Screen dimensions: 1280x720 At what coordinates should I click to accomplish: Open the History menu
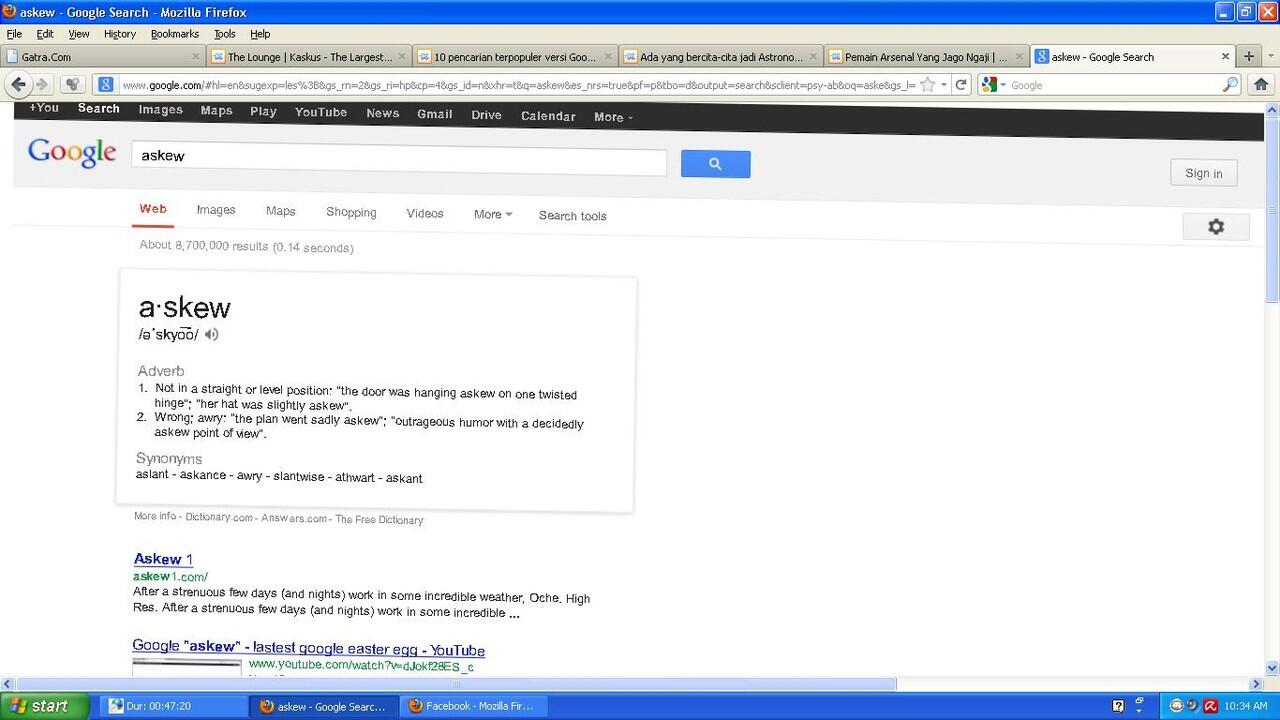pos(120,34)
